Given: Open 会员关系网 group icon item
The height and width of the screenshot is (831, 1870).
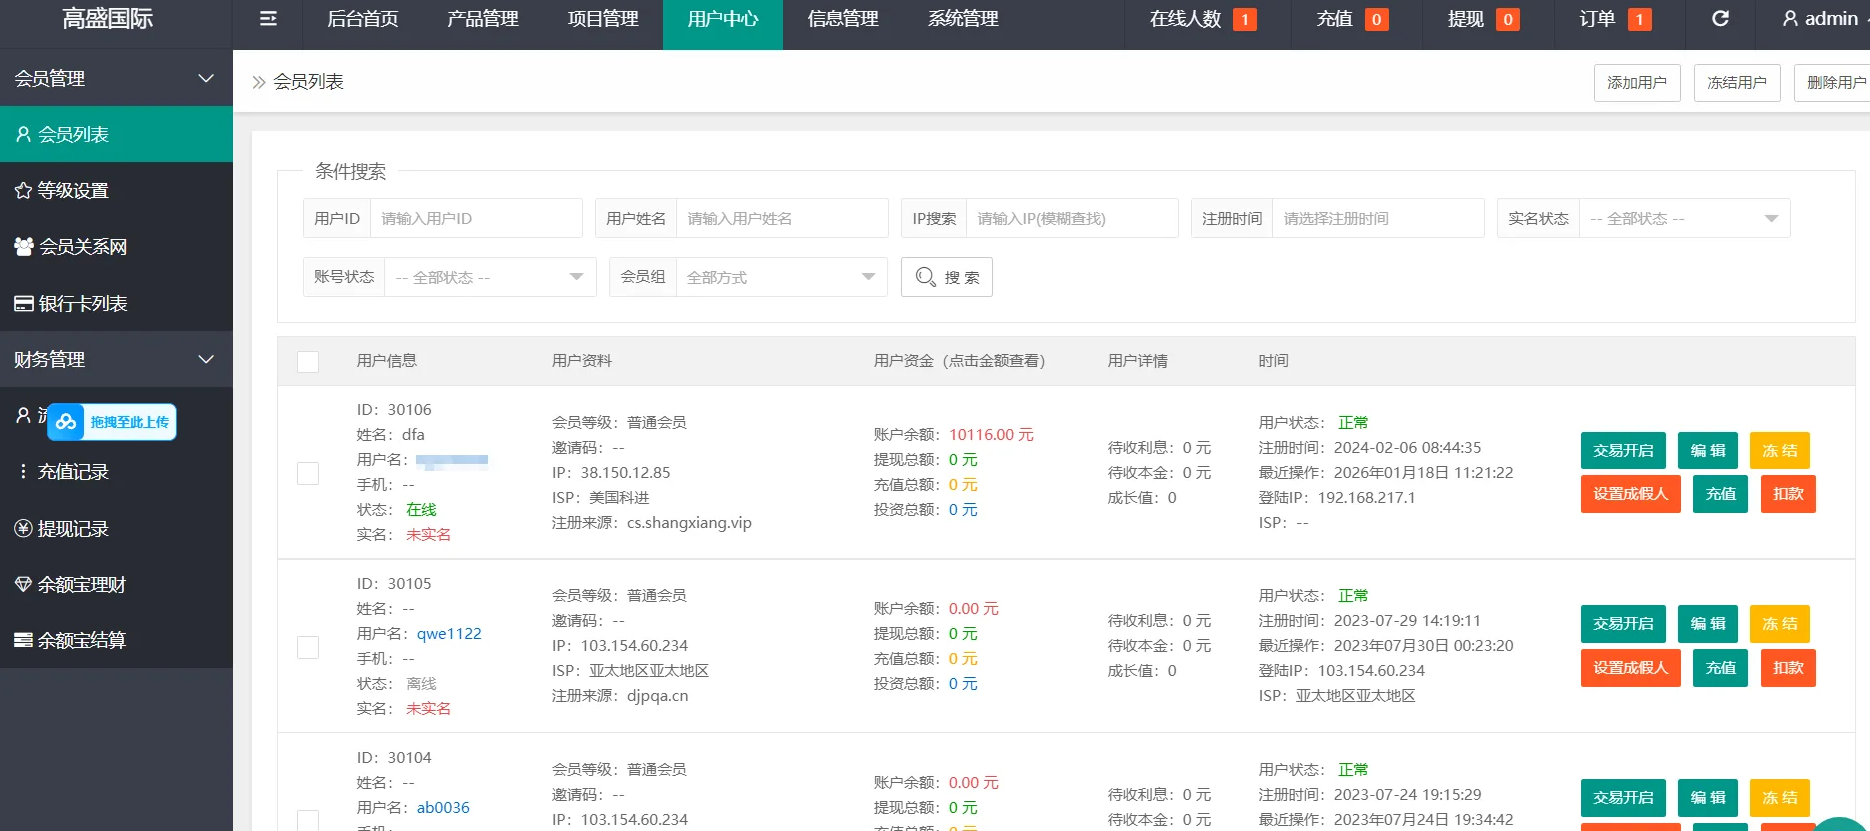Looking at the screenshot, I should pyautogui.click(x=24, y=246).
